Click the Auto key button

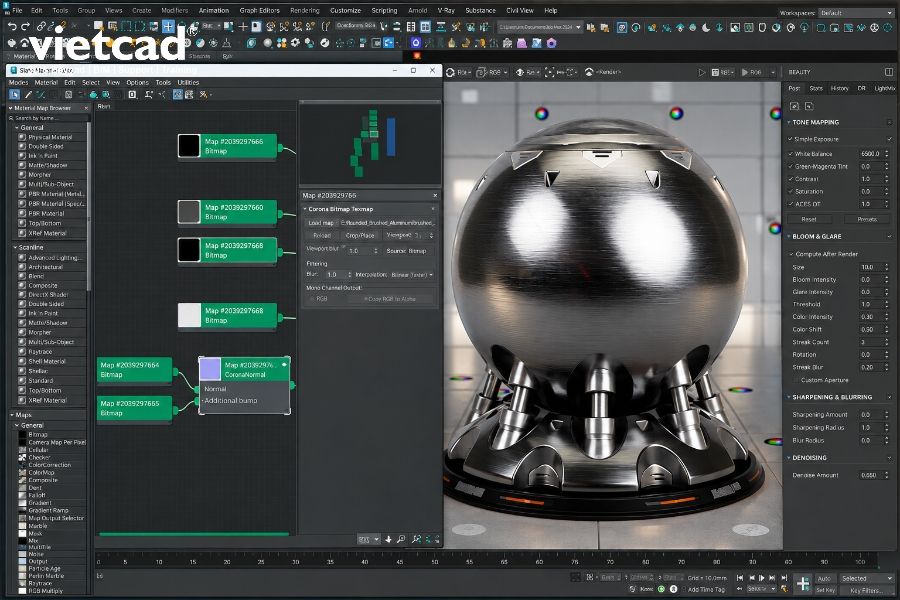824,579
